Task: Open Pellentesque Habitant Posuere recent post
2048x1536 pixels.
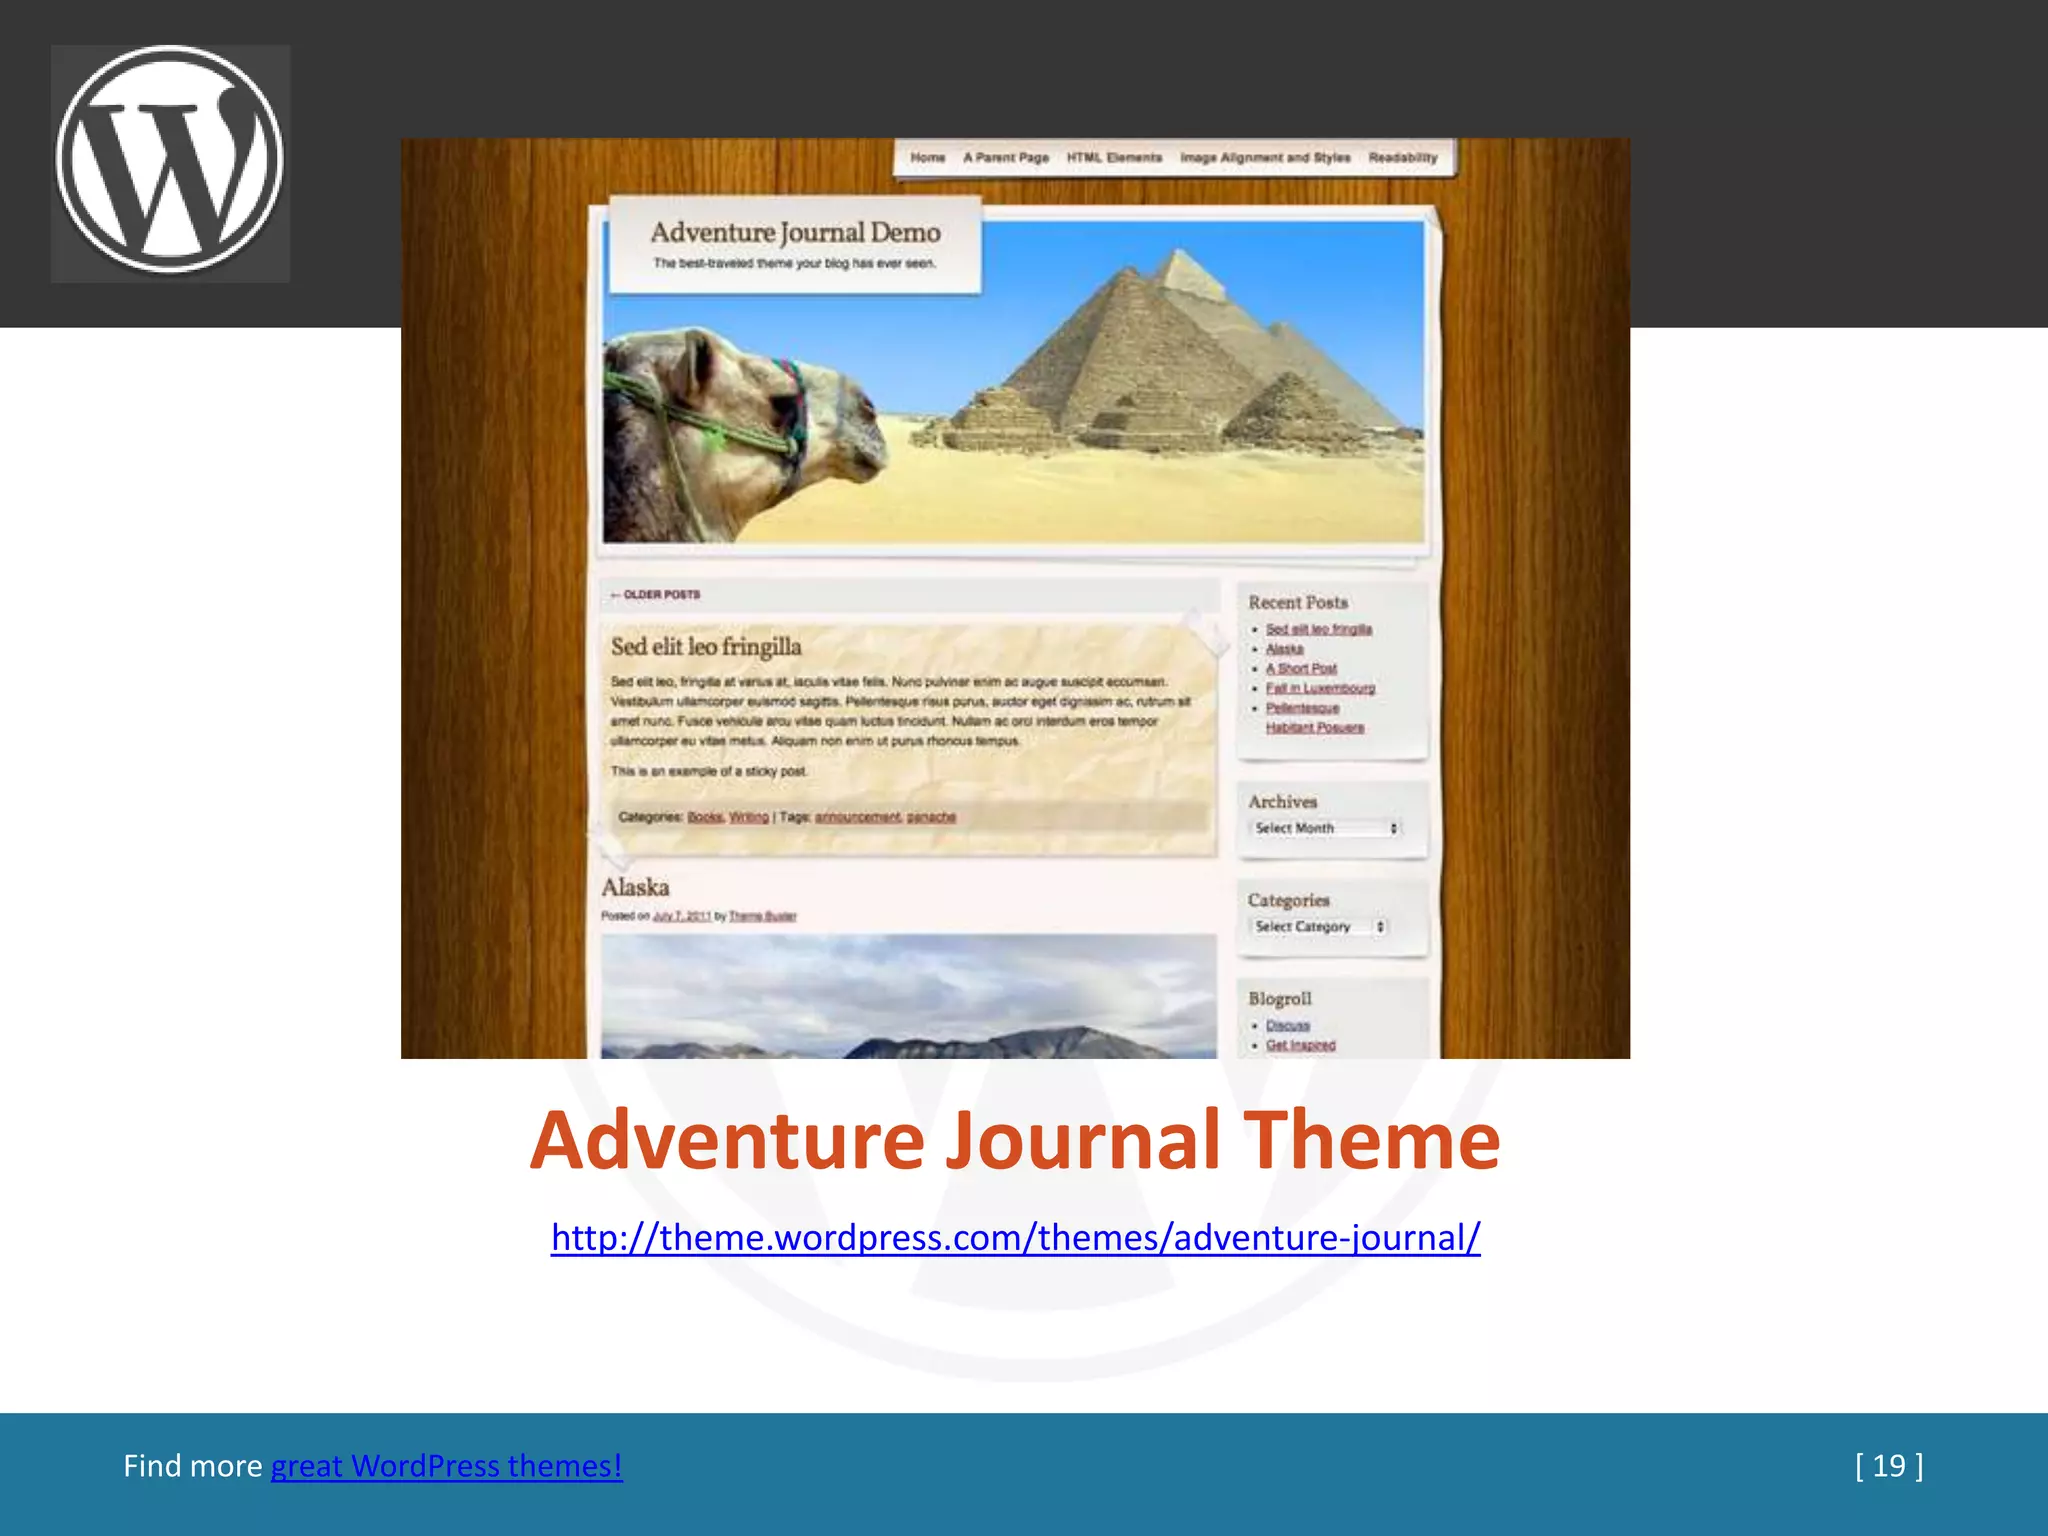Action: pos(1315,718)
